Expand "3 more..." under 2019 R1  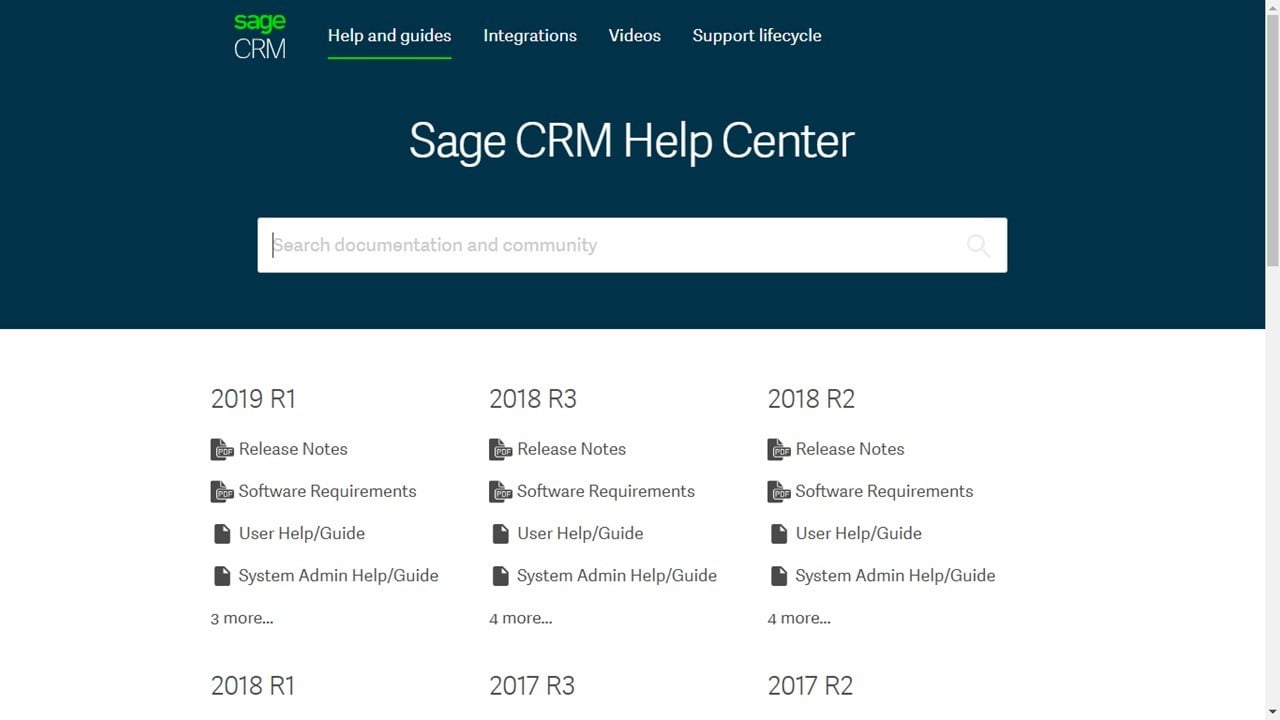[242, 618]
